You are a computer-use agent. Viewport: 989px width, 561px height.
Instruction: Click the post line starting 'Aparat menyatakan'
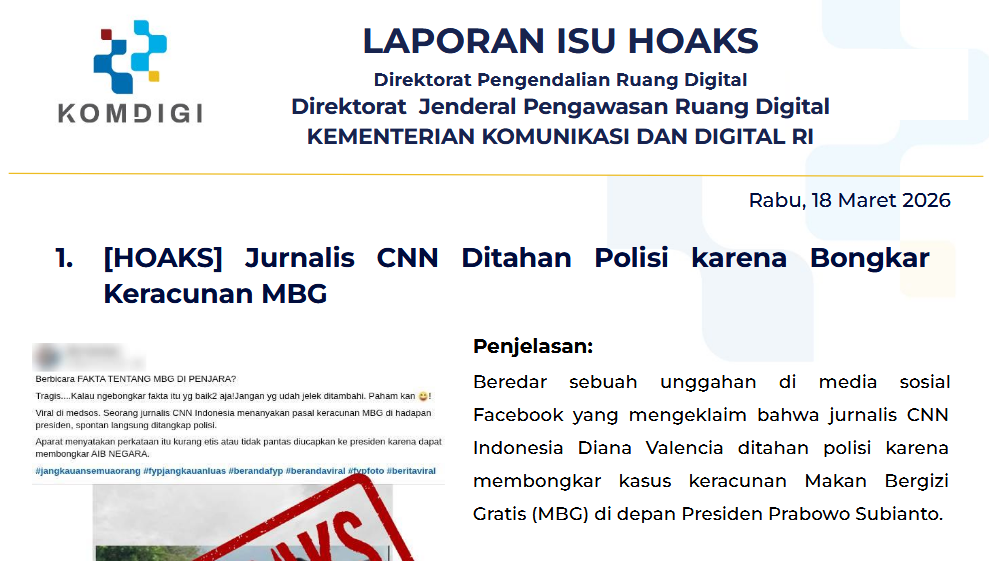click(238, 442)
